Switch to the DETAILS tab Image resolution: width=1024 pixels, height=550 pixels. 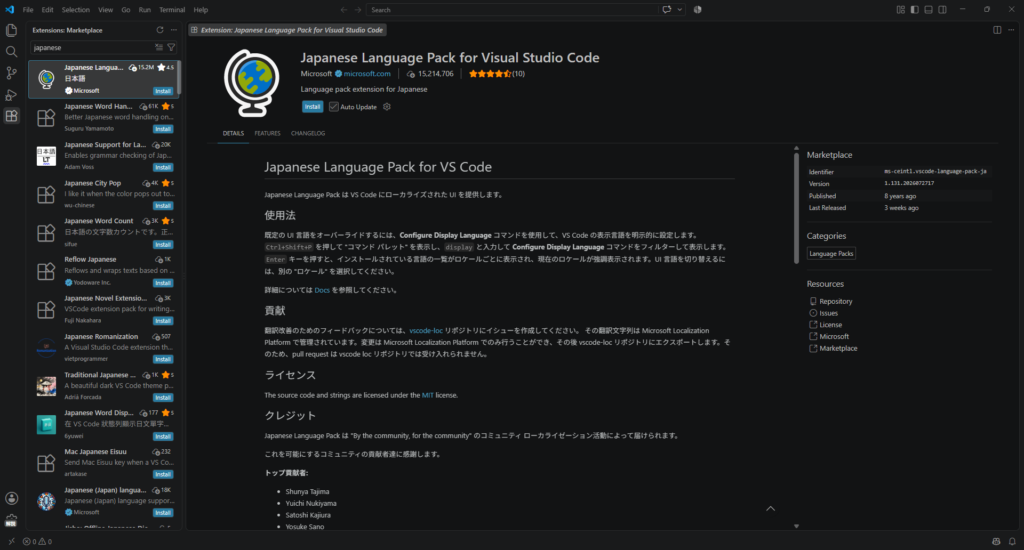coord(233,133)
